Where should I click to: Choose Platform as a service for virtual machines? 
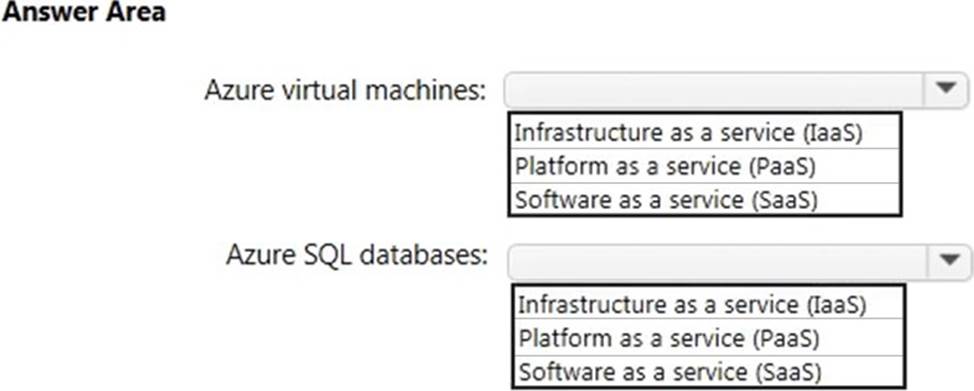point(704,165)
